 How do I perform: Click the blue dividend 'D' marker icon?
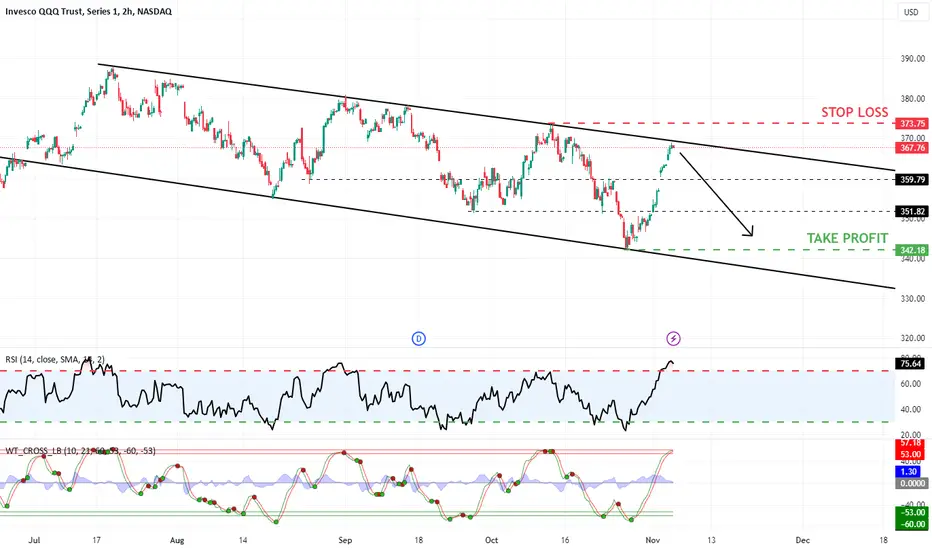point(418,339)
